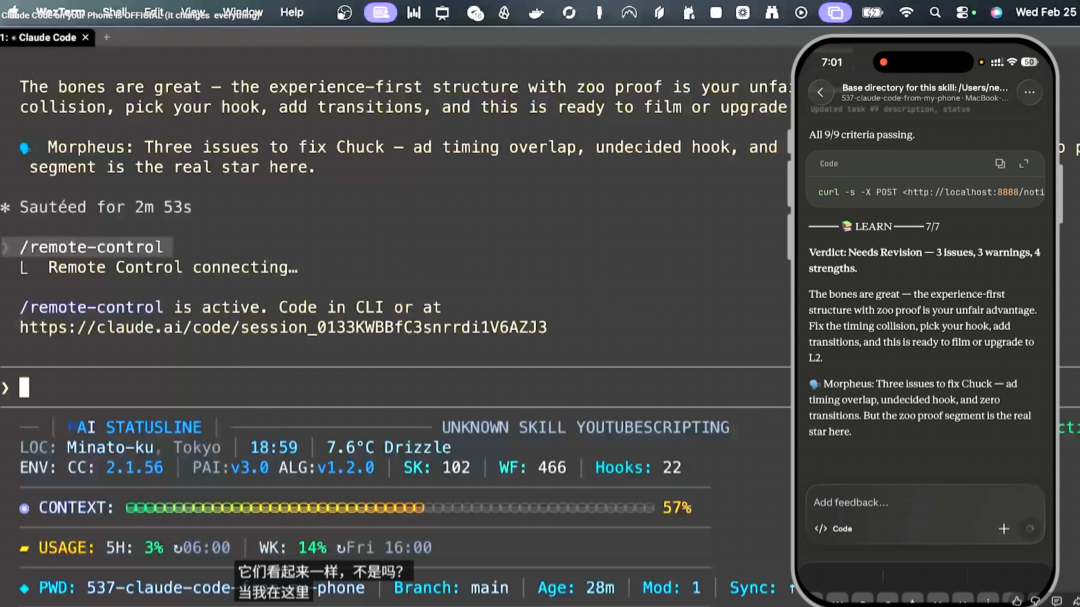Screen dimensions: 1080x607
Task: Click the highlighted purple keyboard menu bar icon
Action: [x=380, y=12]
